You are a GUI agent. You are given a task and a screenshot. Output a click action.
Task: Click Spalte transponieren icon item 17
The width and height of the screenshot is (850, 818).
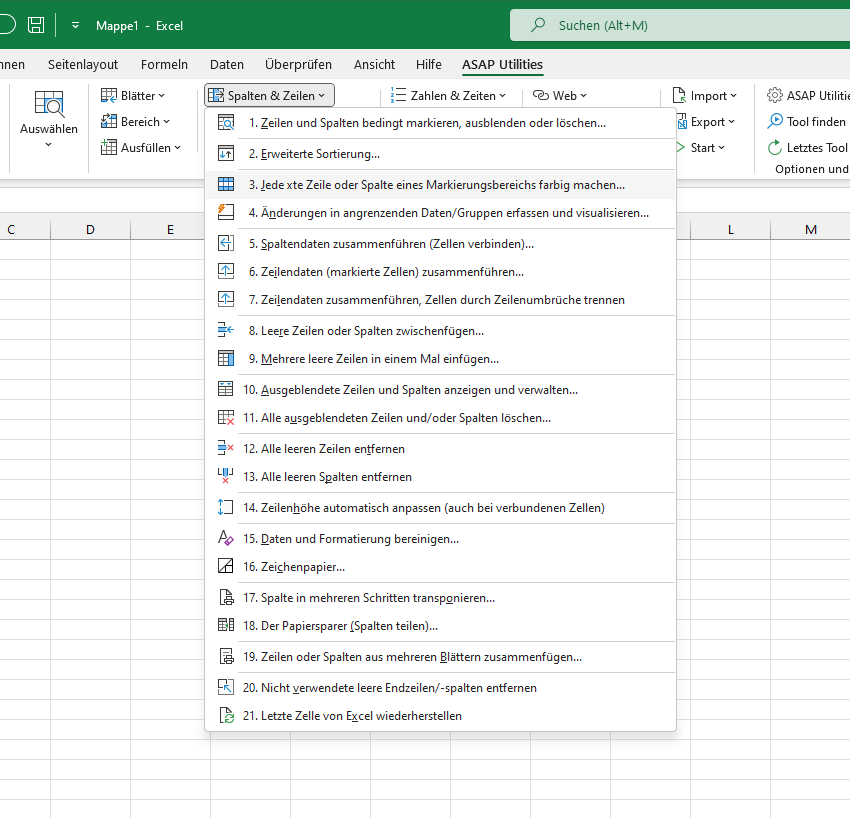226,597
